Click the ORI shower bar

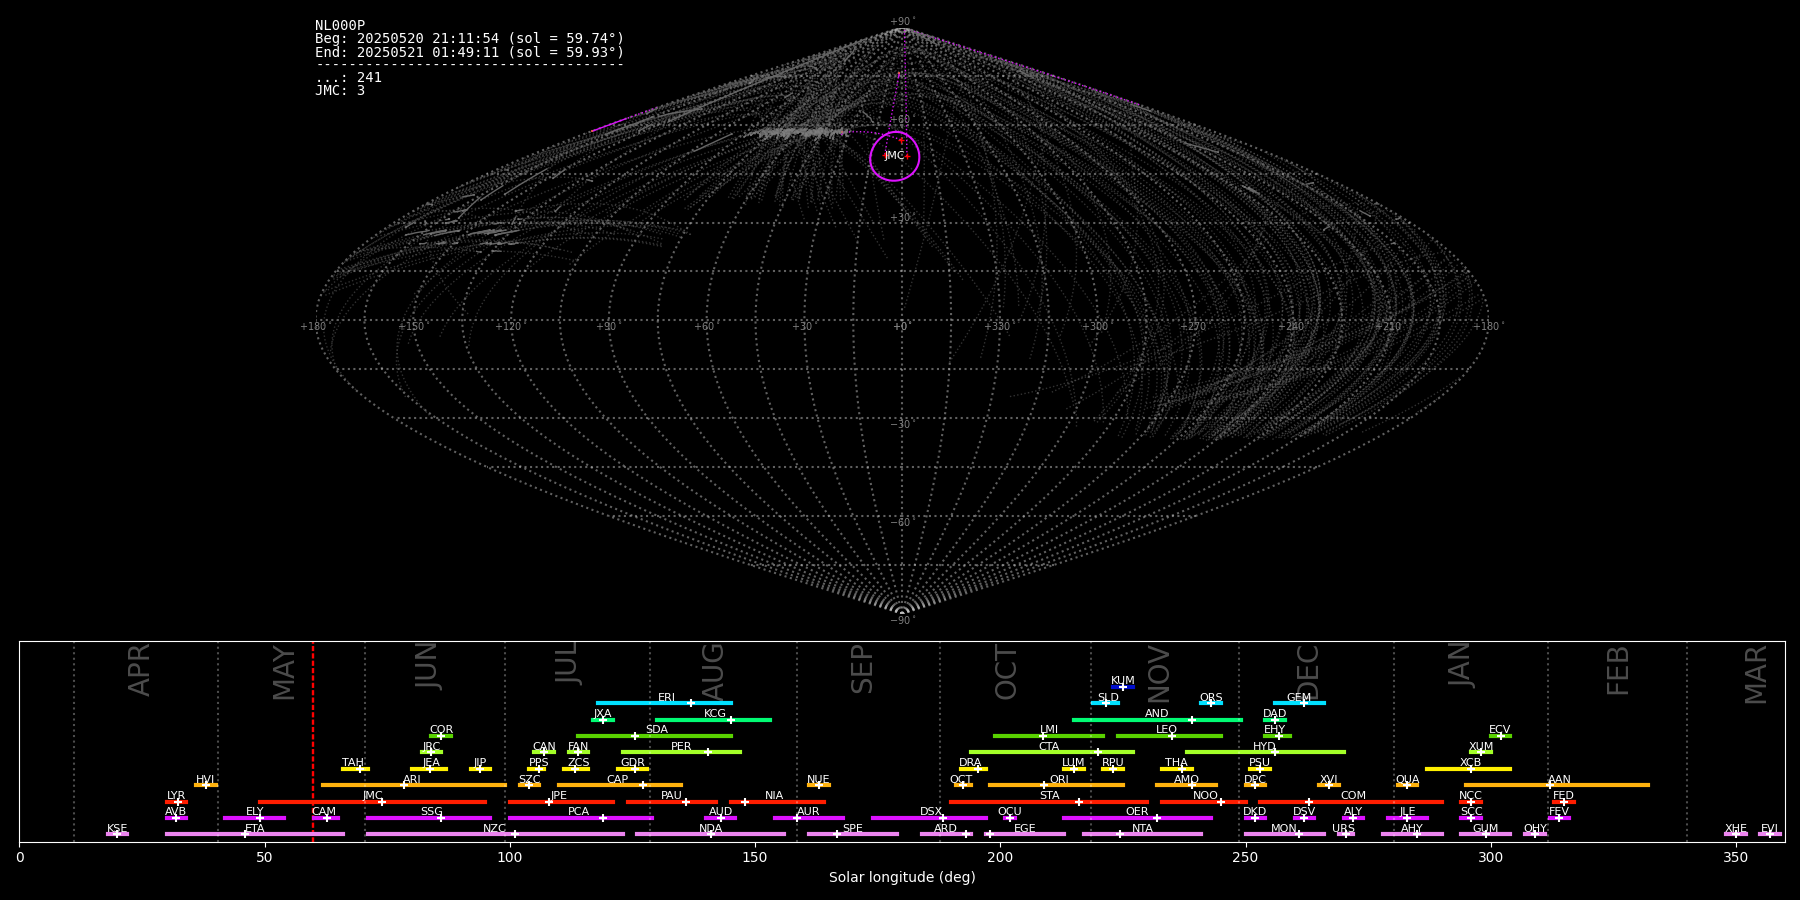1056,785
